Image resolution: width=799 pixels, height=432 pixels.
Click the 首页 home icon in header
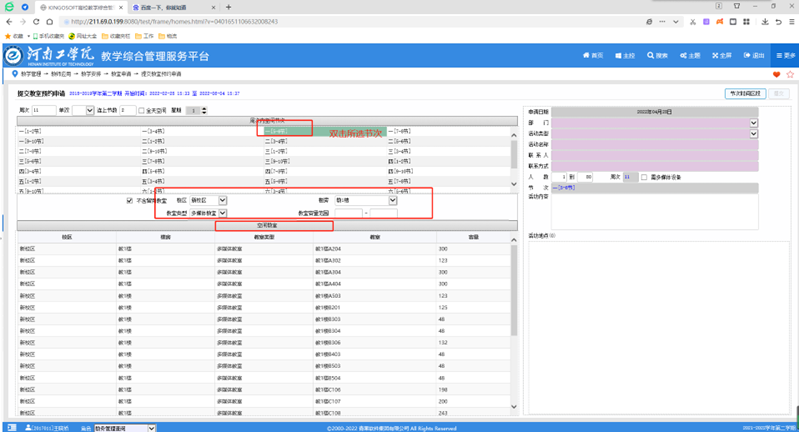593,56
